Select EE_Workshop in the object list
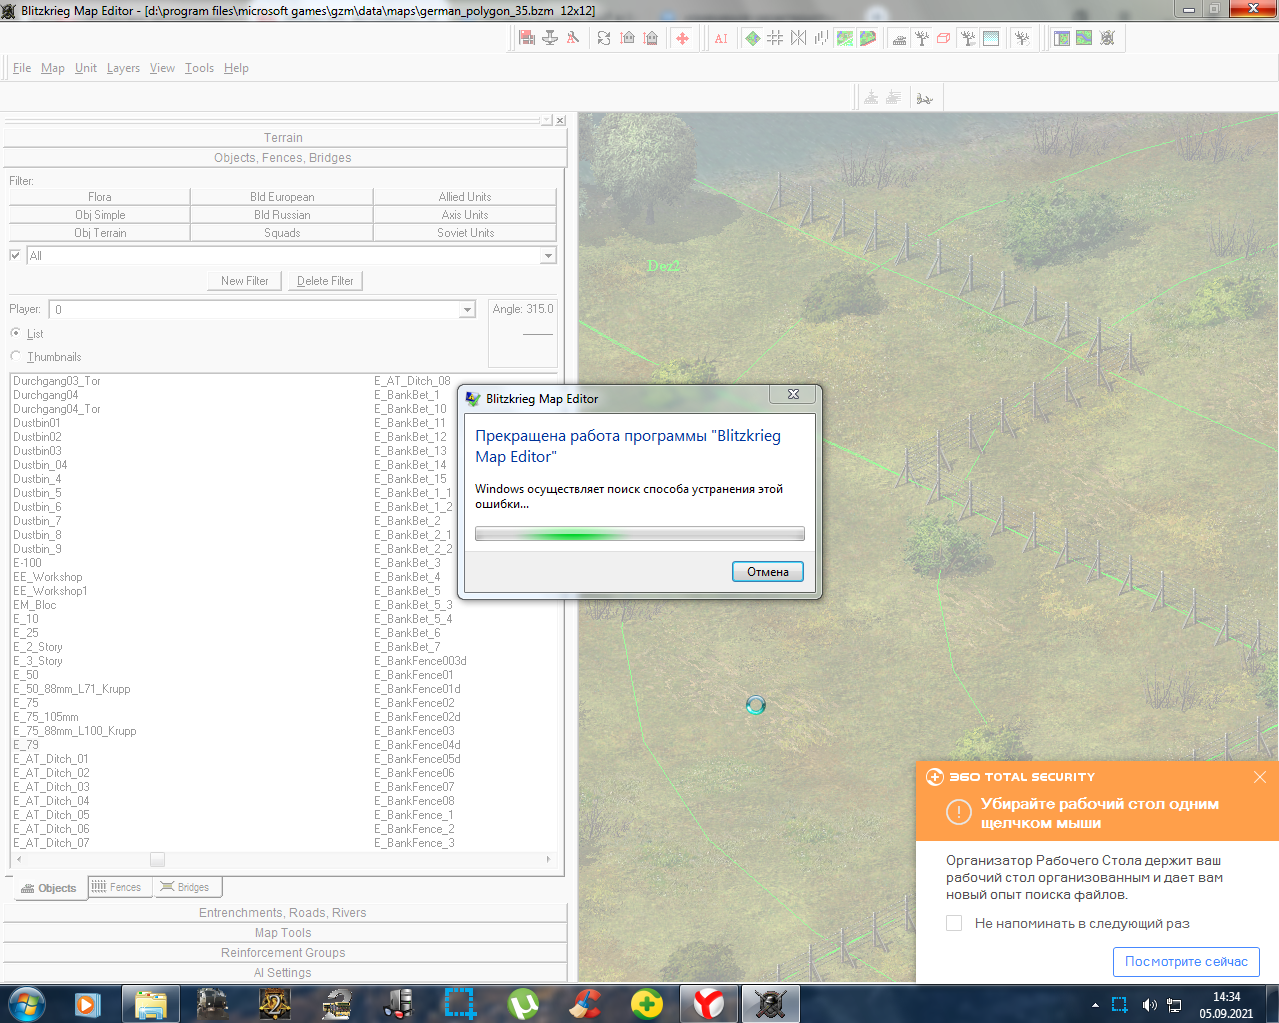 48,577
